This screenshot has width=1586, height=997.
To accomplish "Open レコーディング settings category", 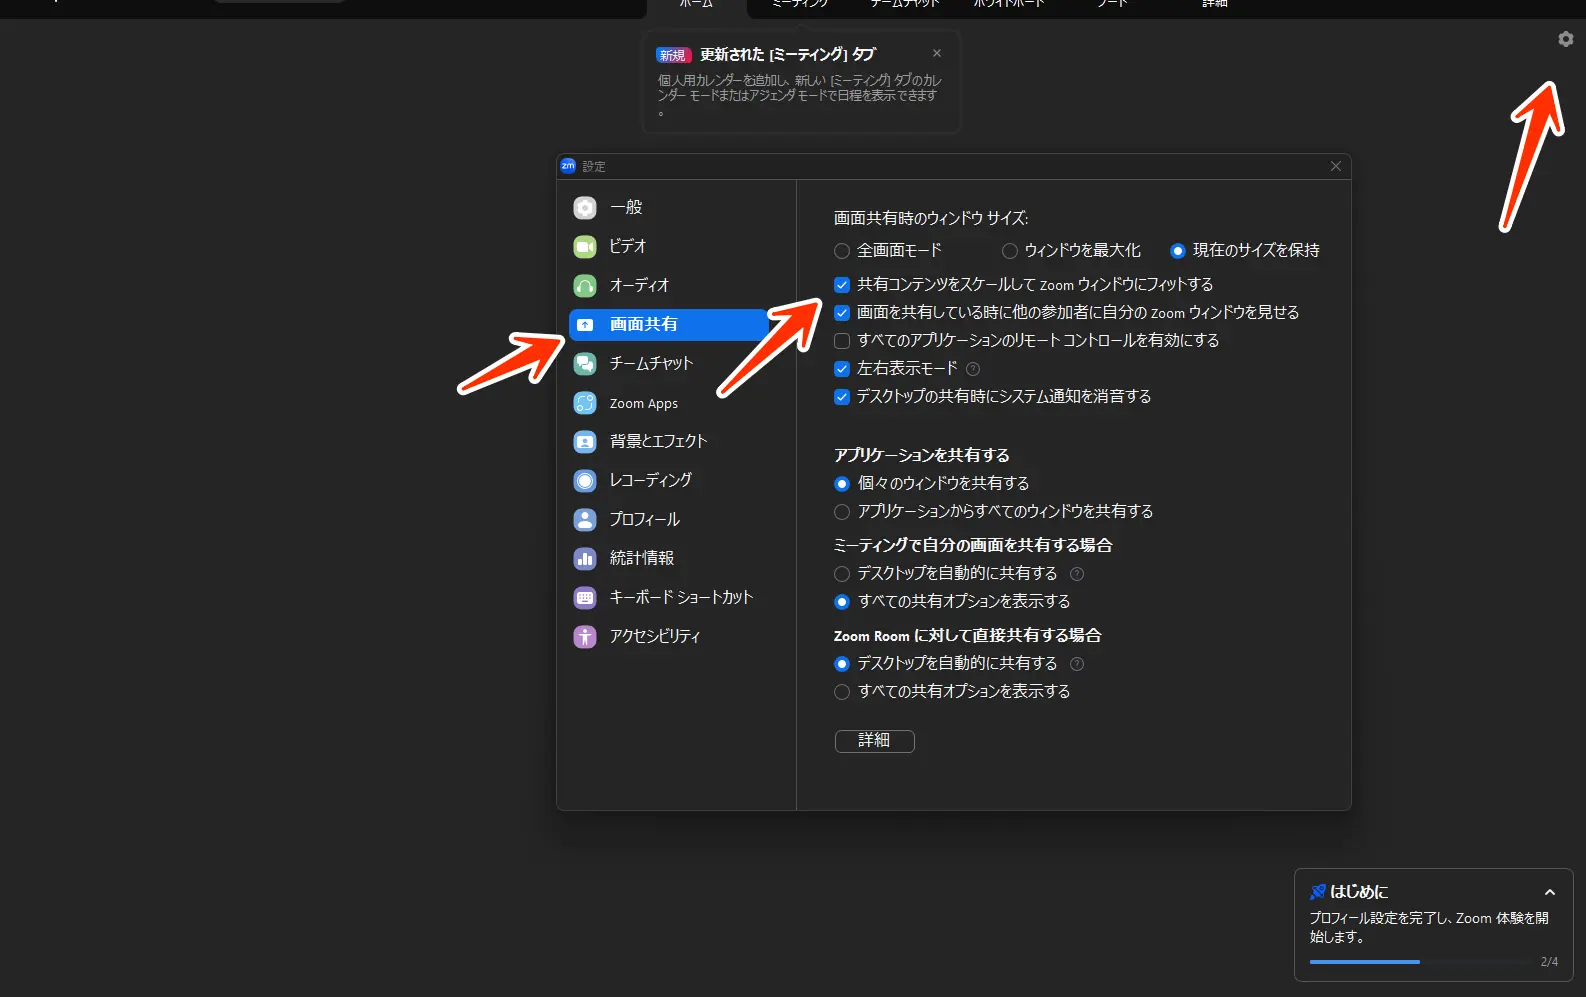I will point(668,480).
